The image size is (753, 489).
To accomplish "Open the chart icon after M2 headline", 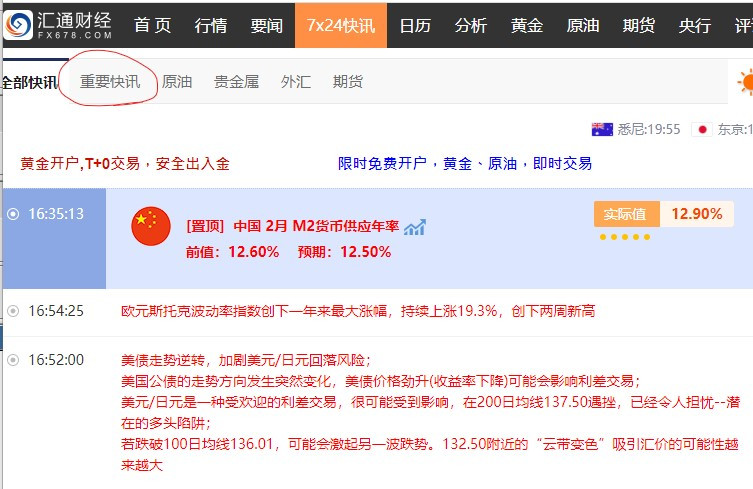I will pos(414,227).
